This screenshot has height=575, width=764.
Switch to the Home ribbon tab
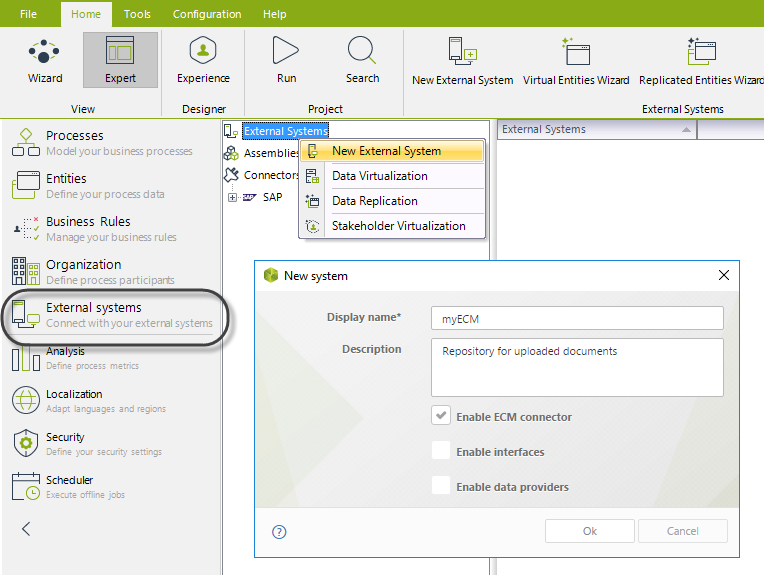[86, 14]
